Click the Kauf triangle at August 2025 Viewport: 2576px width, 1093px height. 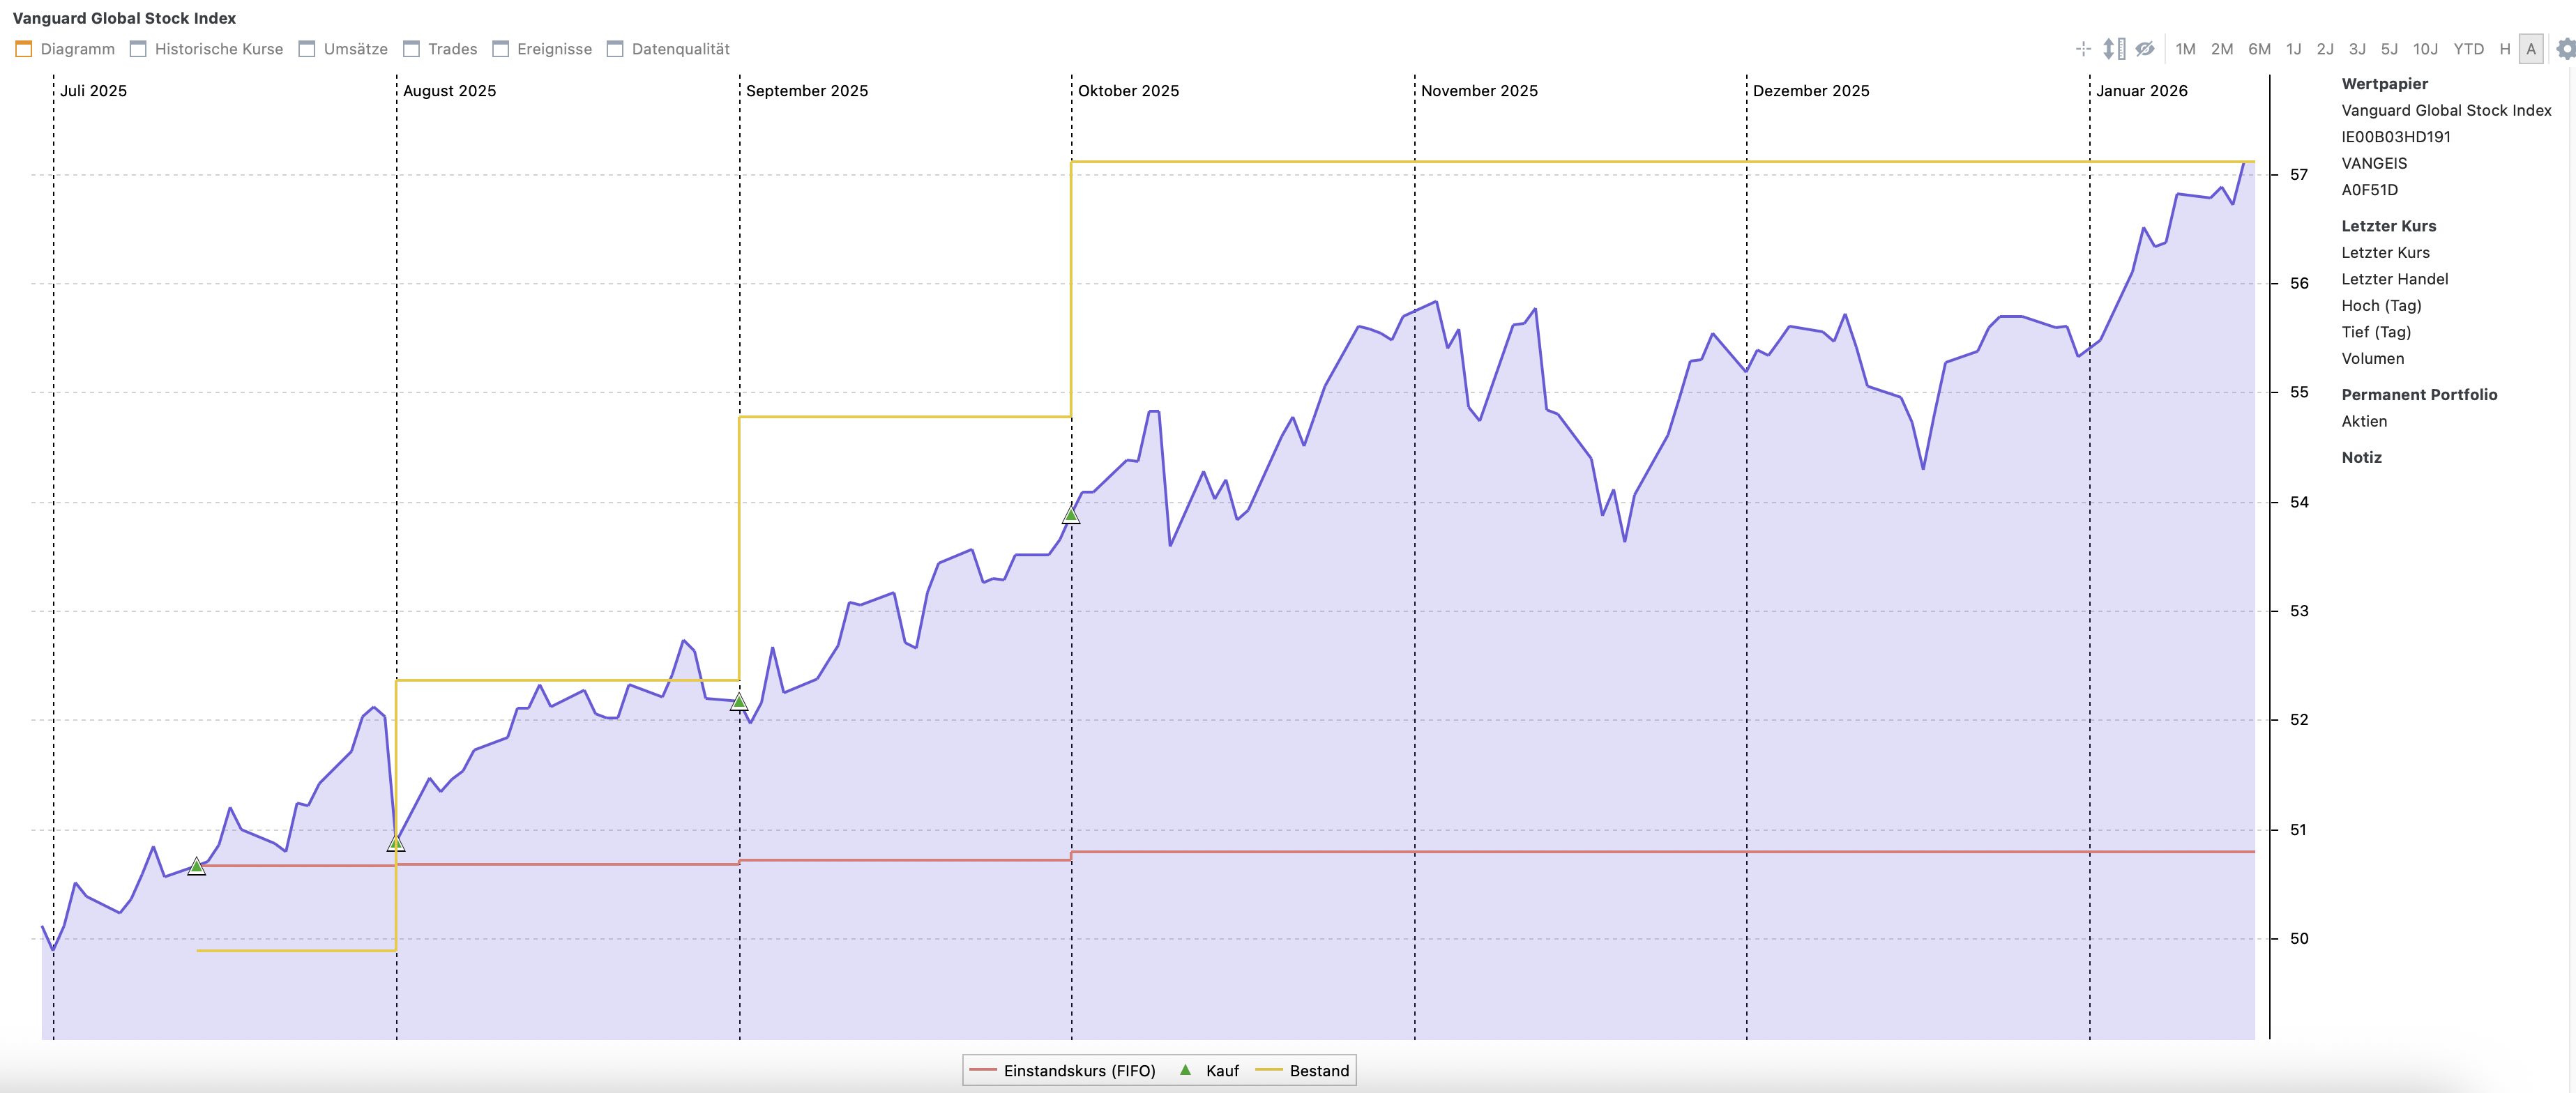396,844
